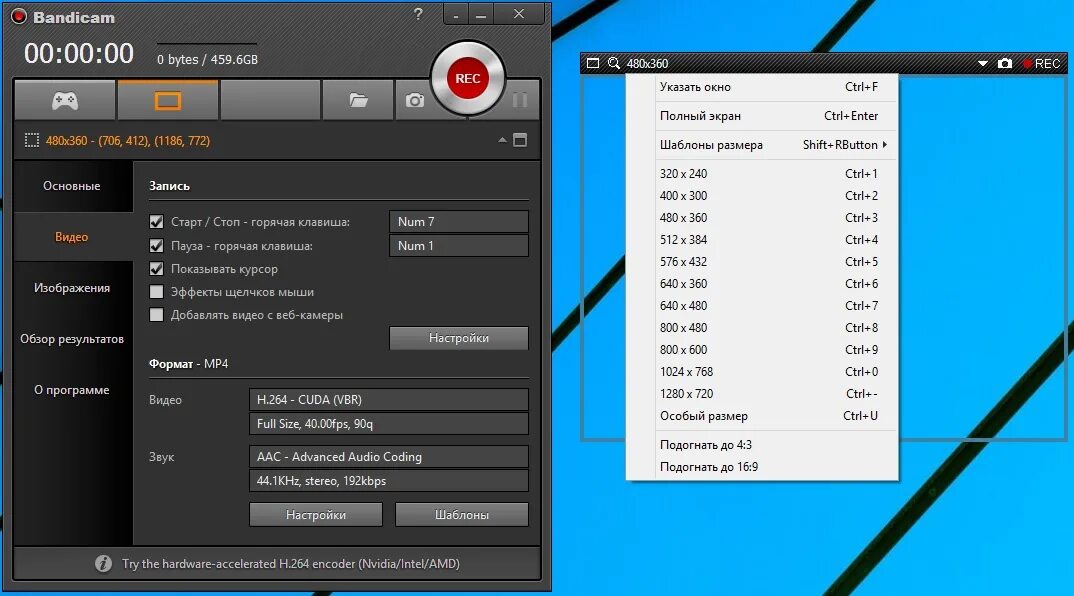Open Bandicam help question mark
Screen dimensions: 1074x596
[418, 14]
